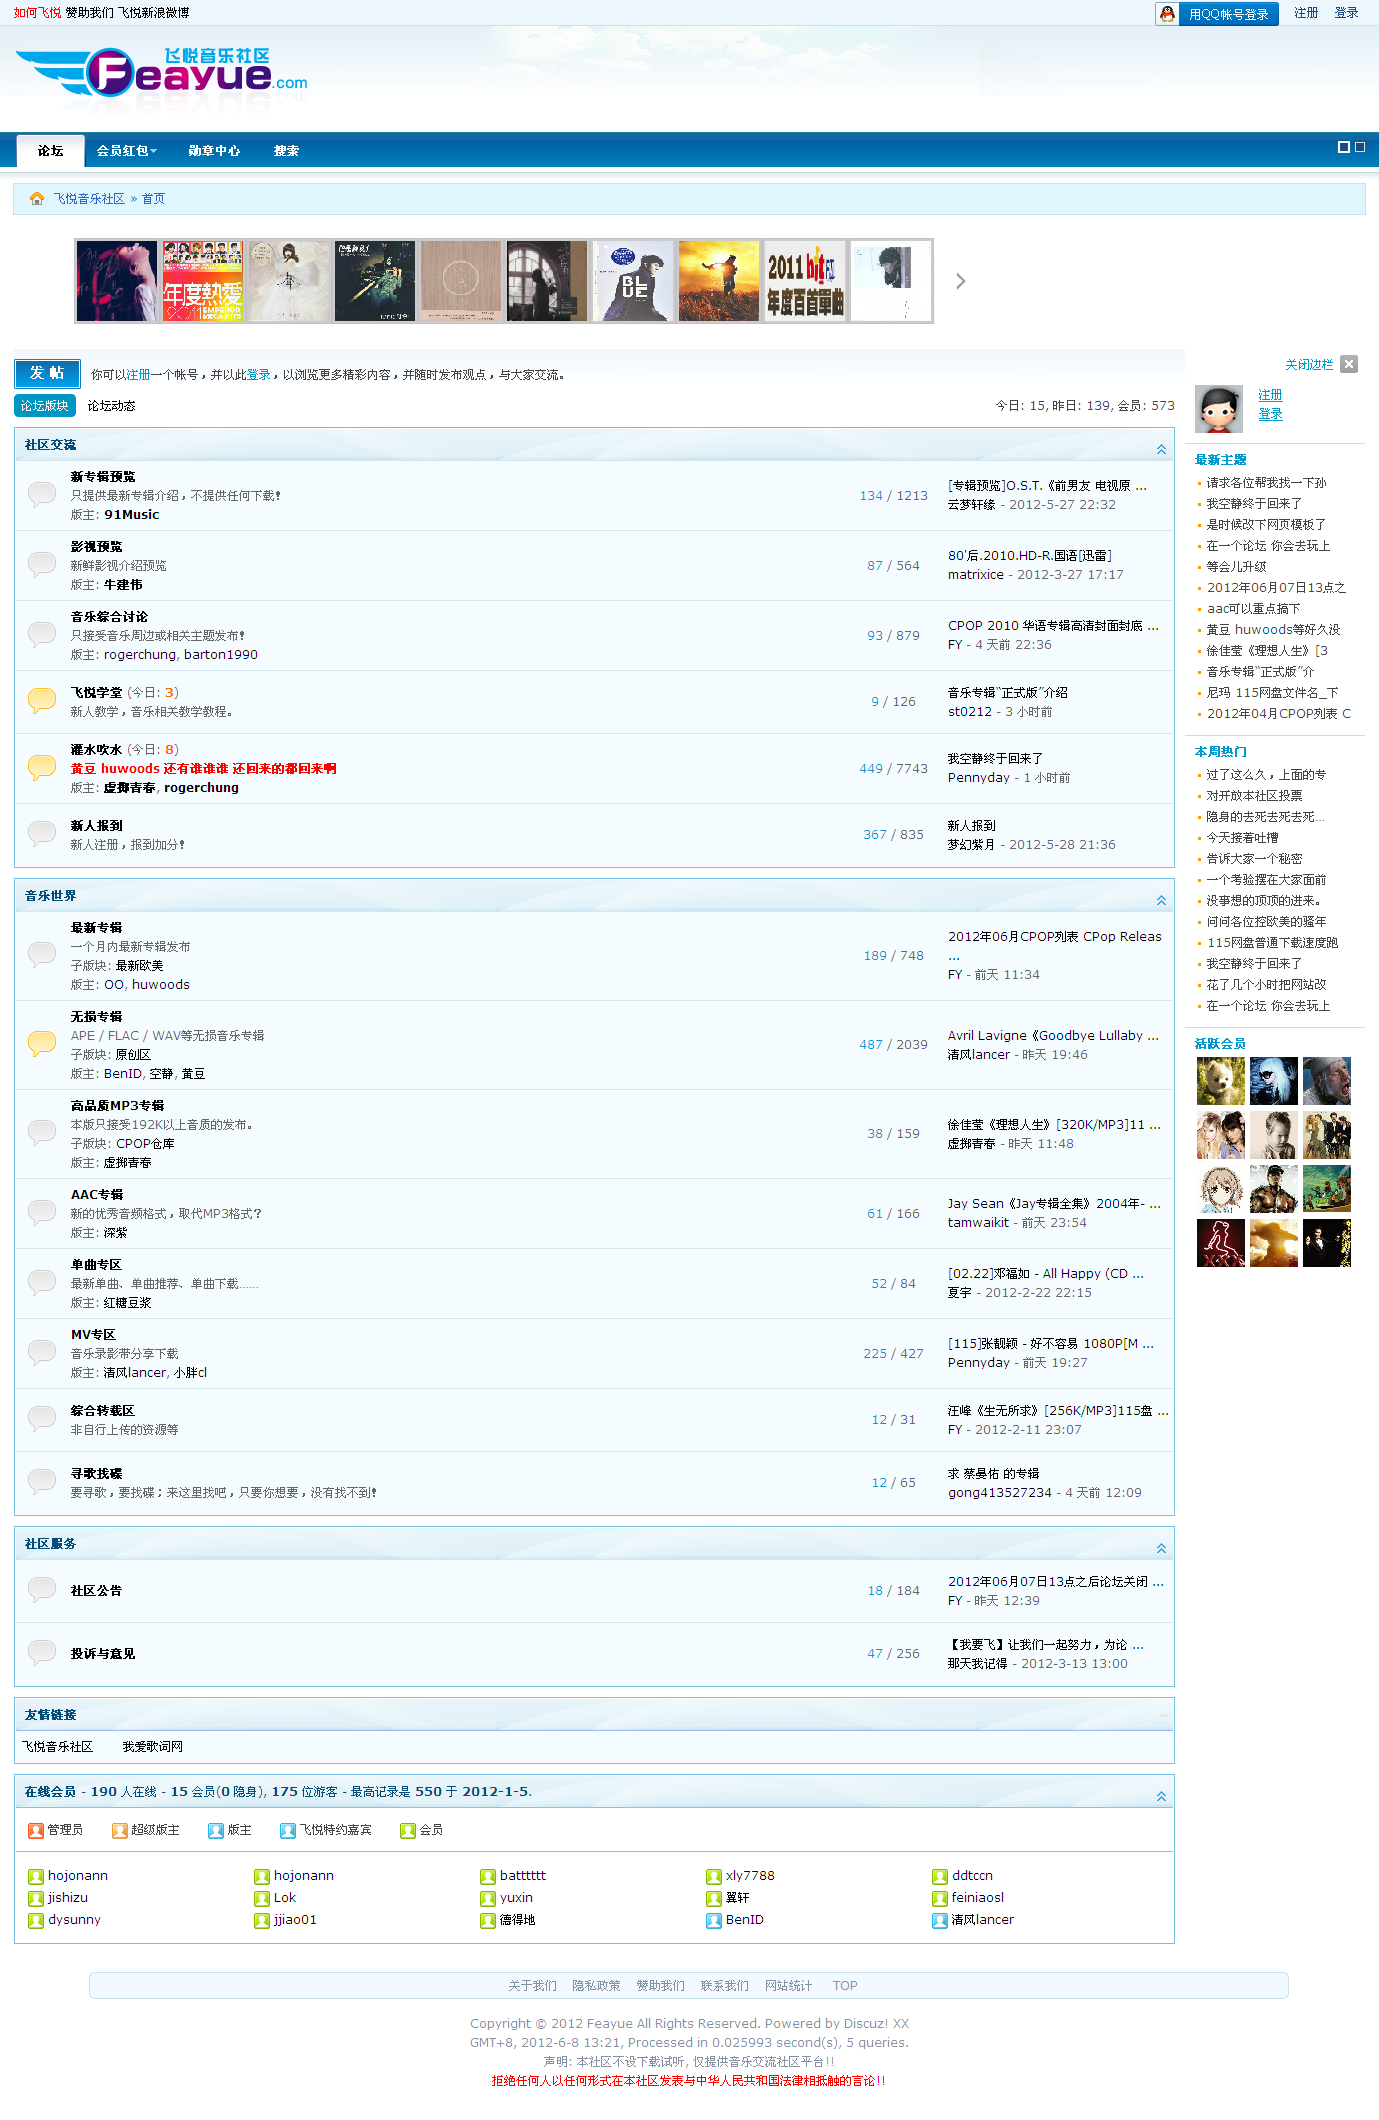1379x2120 pixels.
Task: Open online member hojonann in first column
Action: 78,1876
